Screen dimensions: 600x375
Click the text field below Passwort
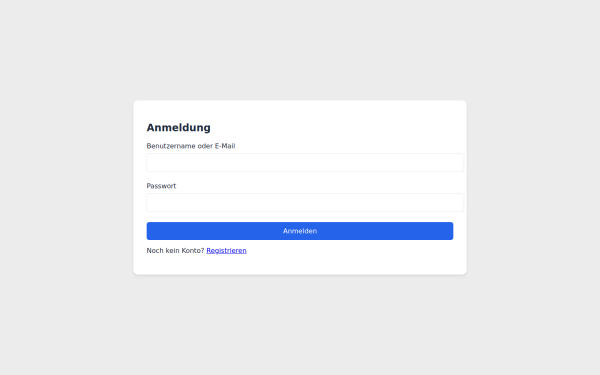[305, 202]
